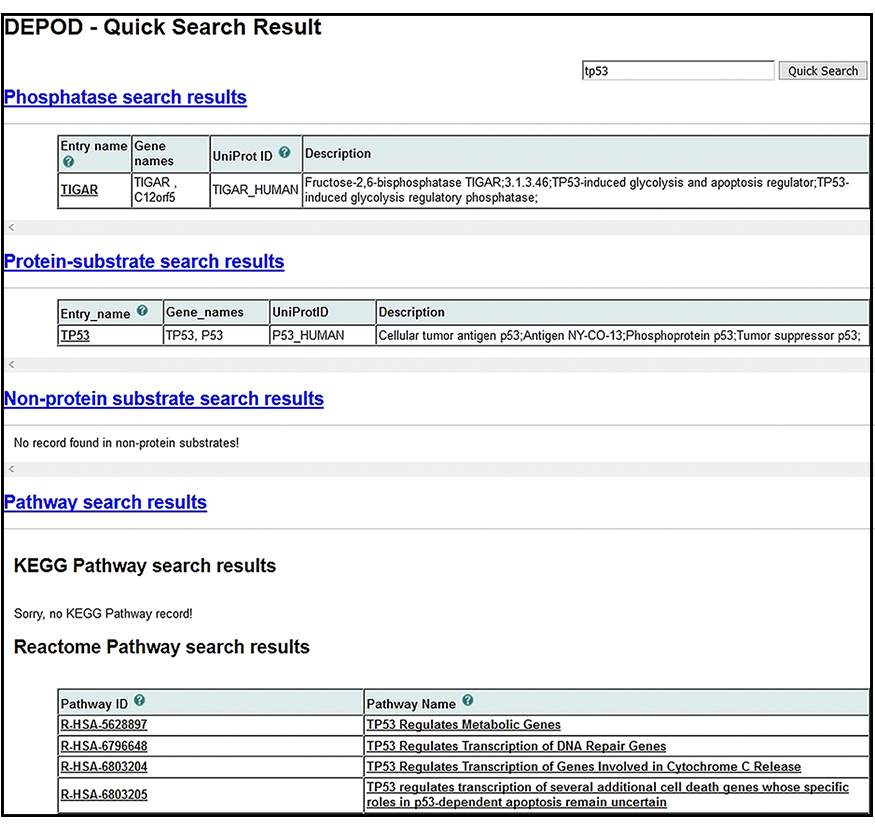Open the Pathway search results section
The height and width of the screenshot is (826, 875).
tap(105, 501)
